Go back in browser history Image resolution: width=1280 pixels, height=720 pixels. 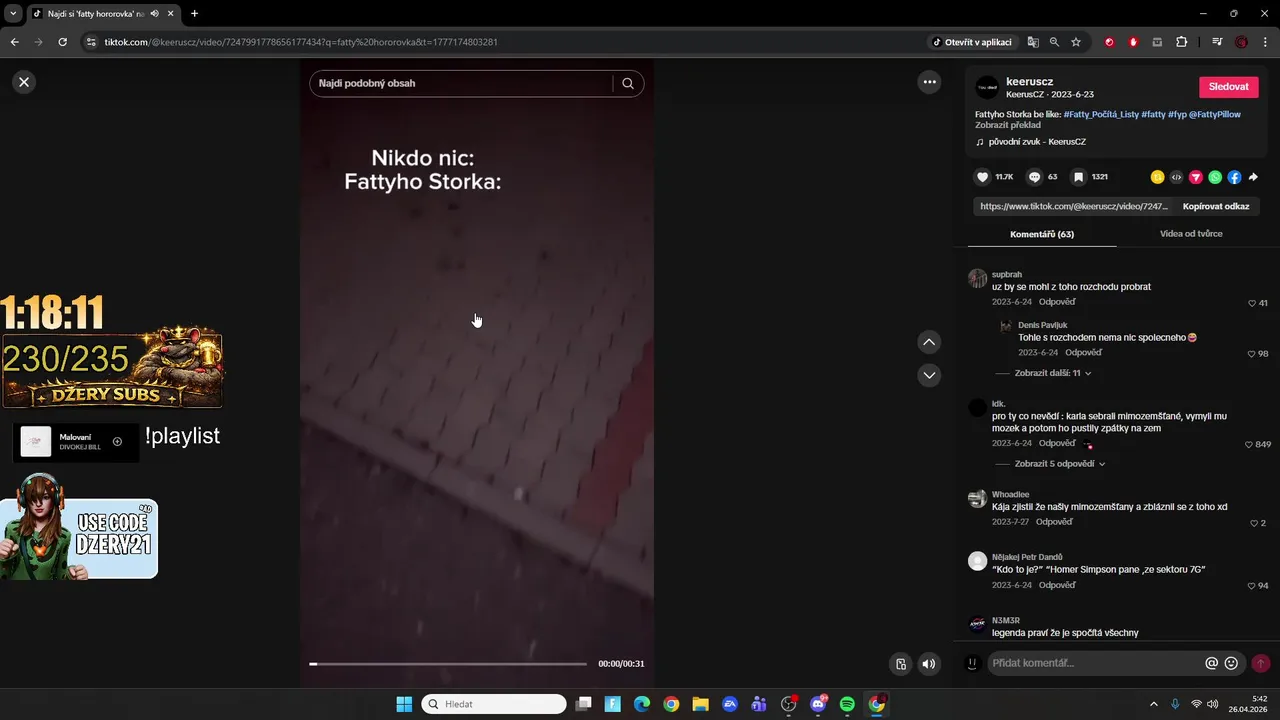(x=14, y=42)
